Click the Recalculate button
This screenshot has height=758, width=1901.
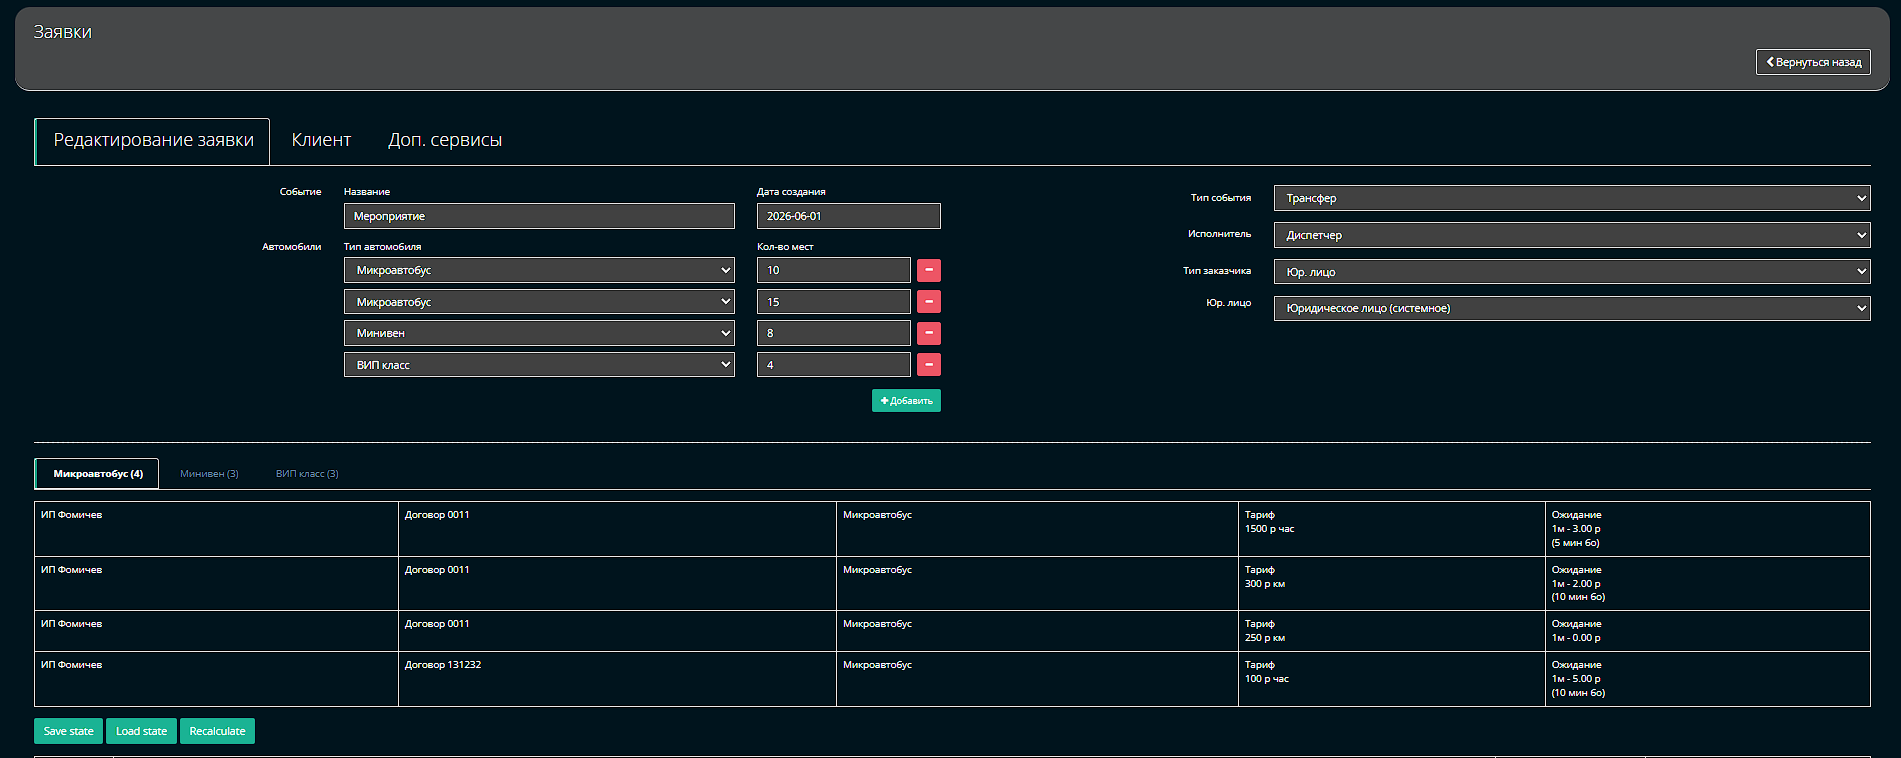coord(217,731)
